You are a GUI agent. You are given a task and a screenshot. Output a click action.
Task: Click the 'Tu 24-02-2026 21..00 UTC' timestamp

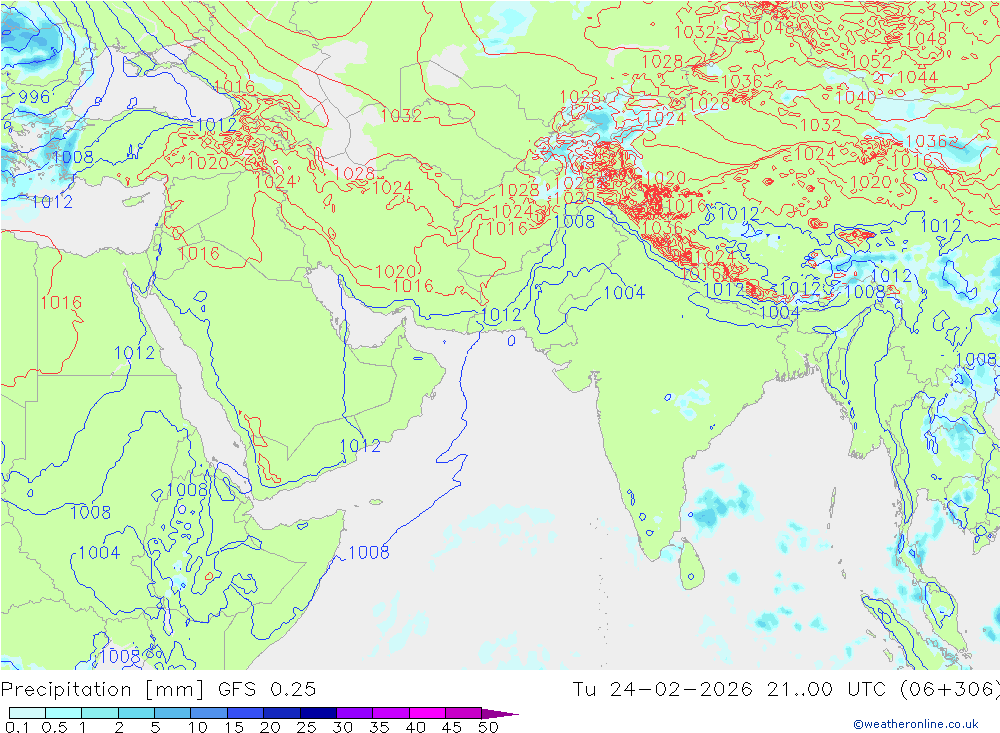[729, 690]
